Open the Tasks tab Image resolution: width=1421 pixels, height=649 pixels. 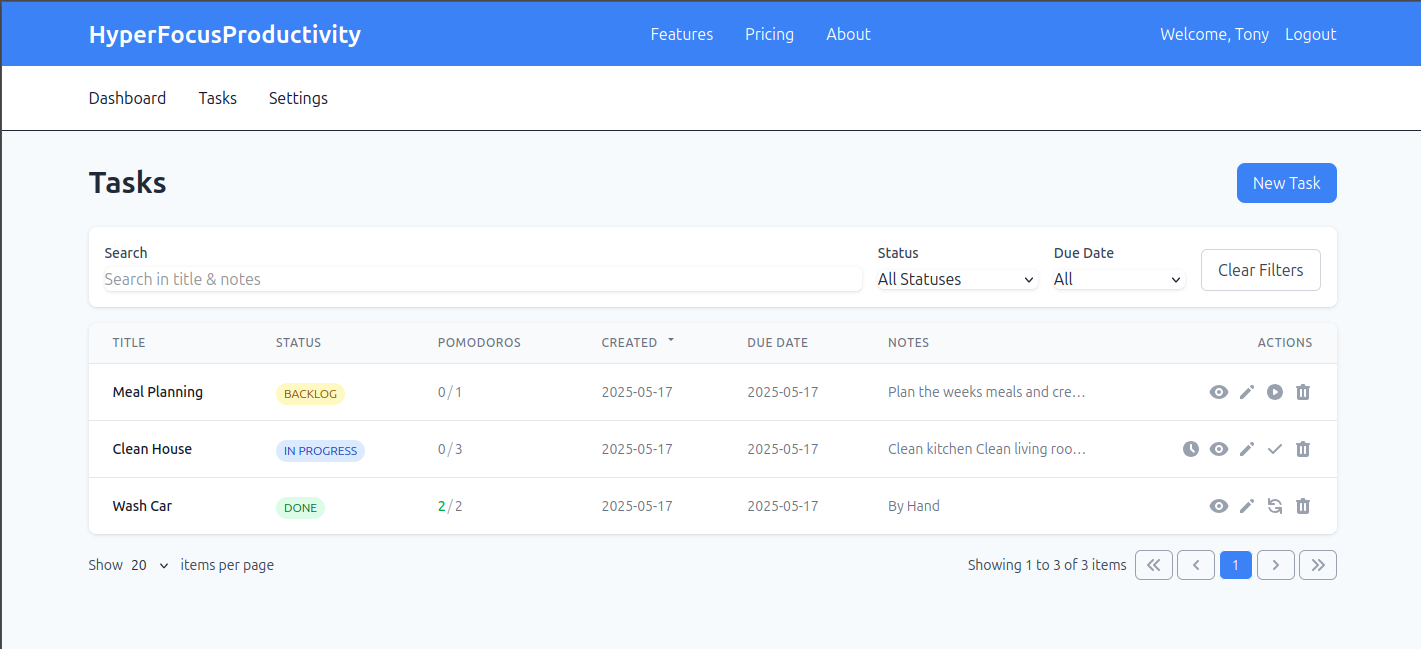tap(218, 98)
